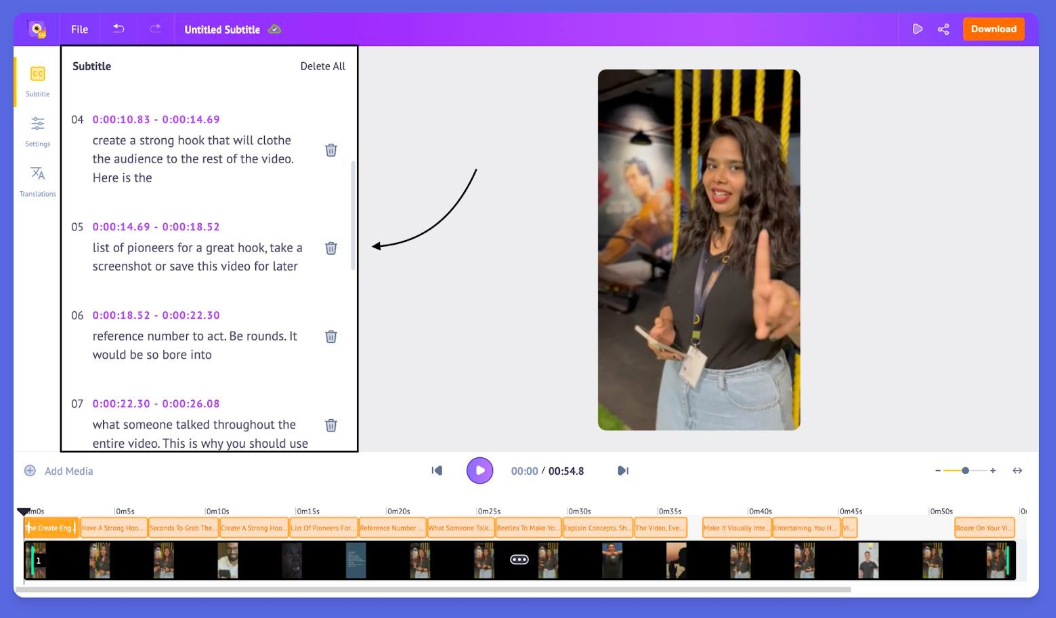Open the Subtitle panel in the sidebar
The image size is (1056, 618).
pyautogui.click(x=38, y=81)
